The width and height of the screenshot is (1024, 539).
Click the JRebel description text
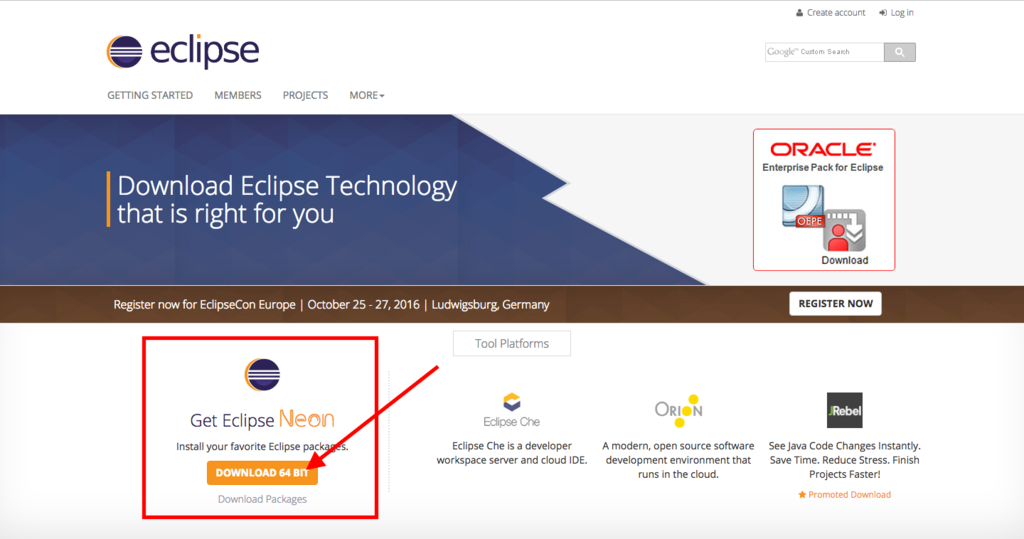(844, 460)
